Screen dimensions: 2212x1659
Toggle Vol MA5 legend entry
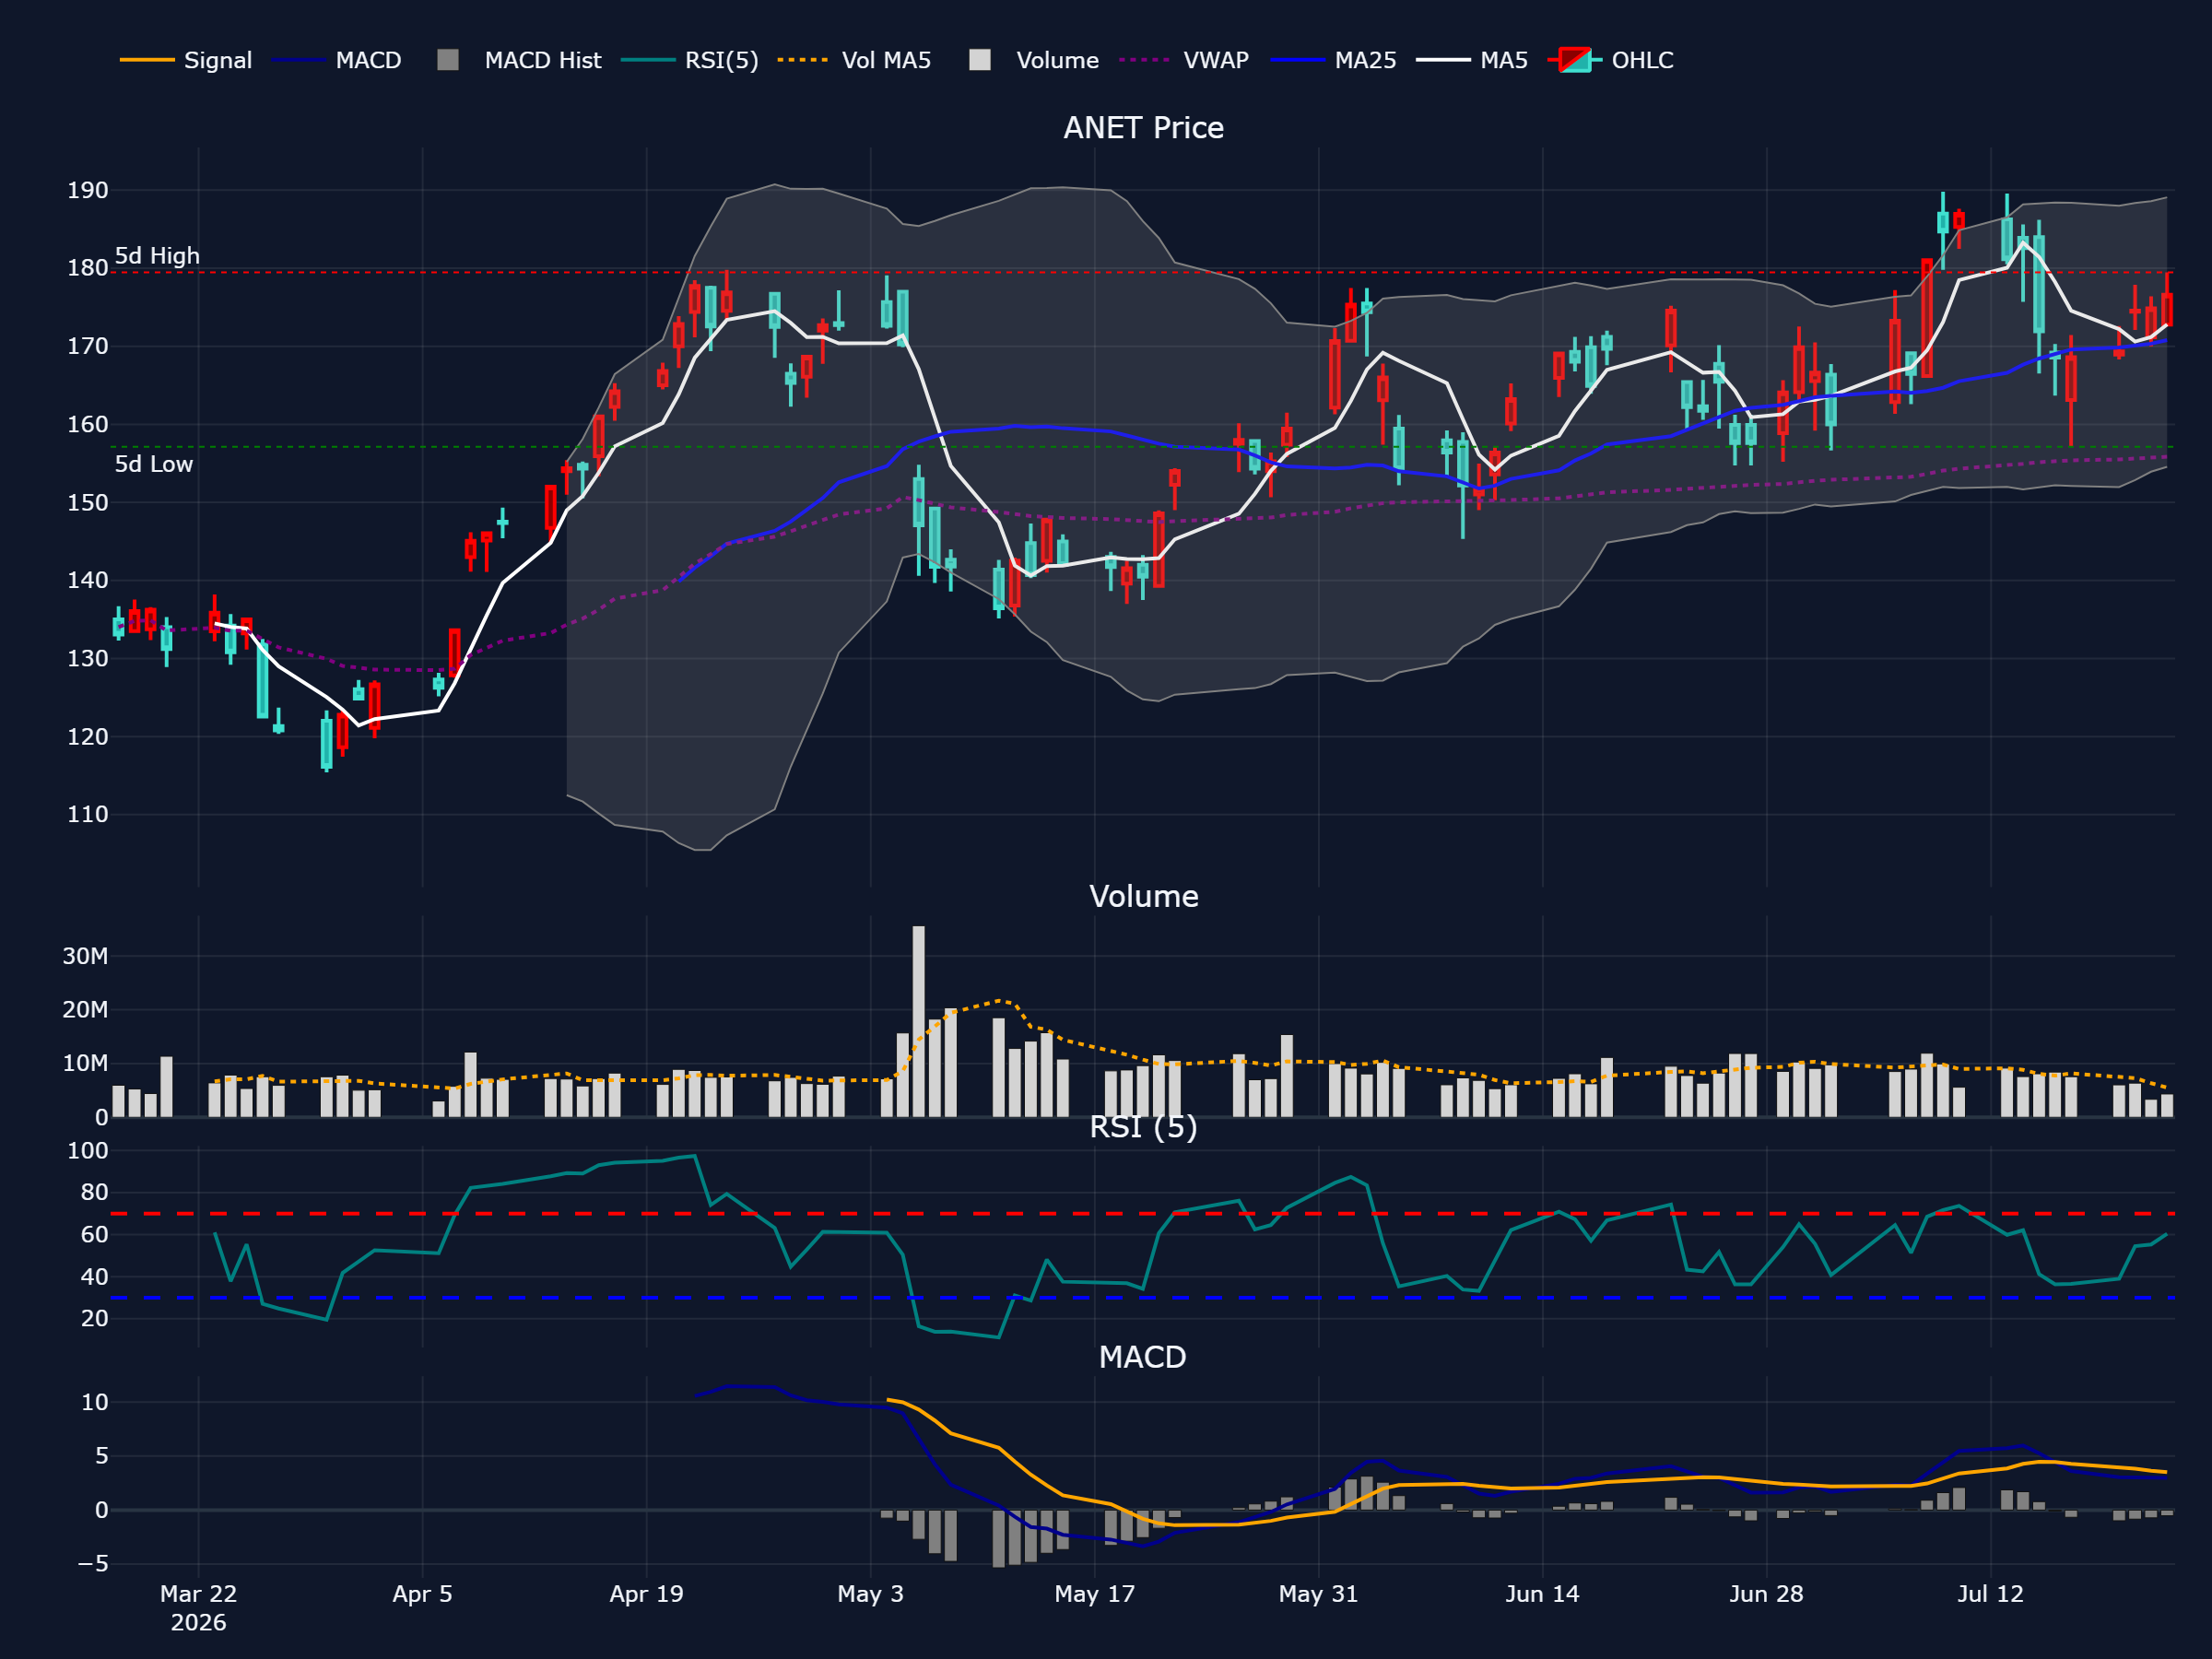point(854,60)
